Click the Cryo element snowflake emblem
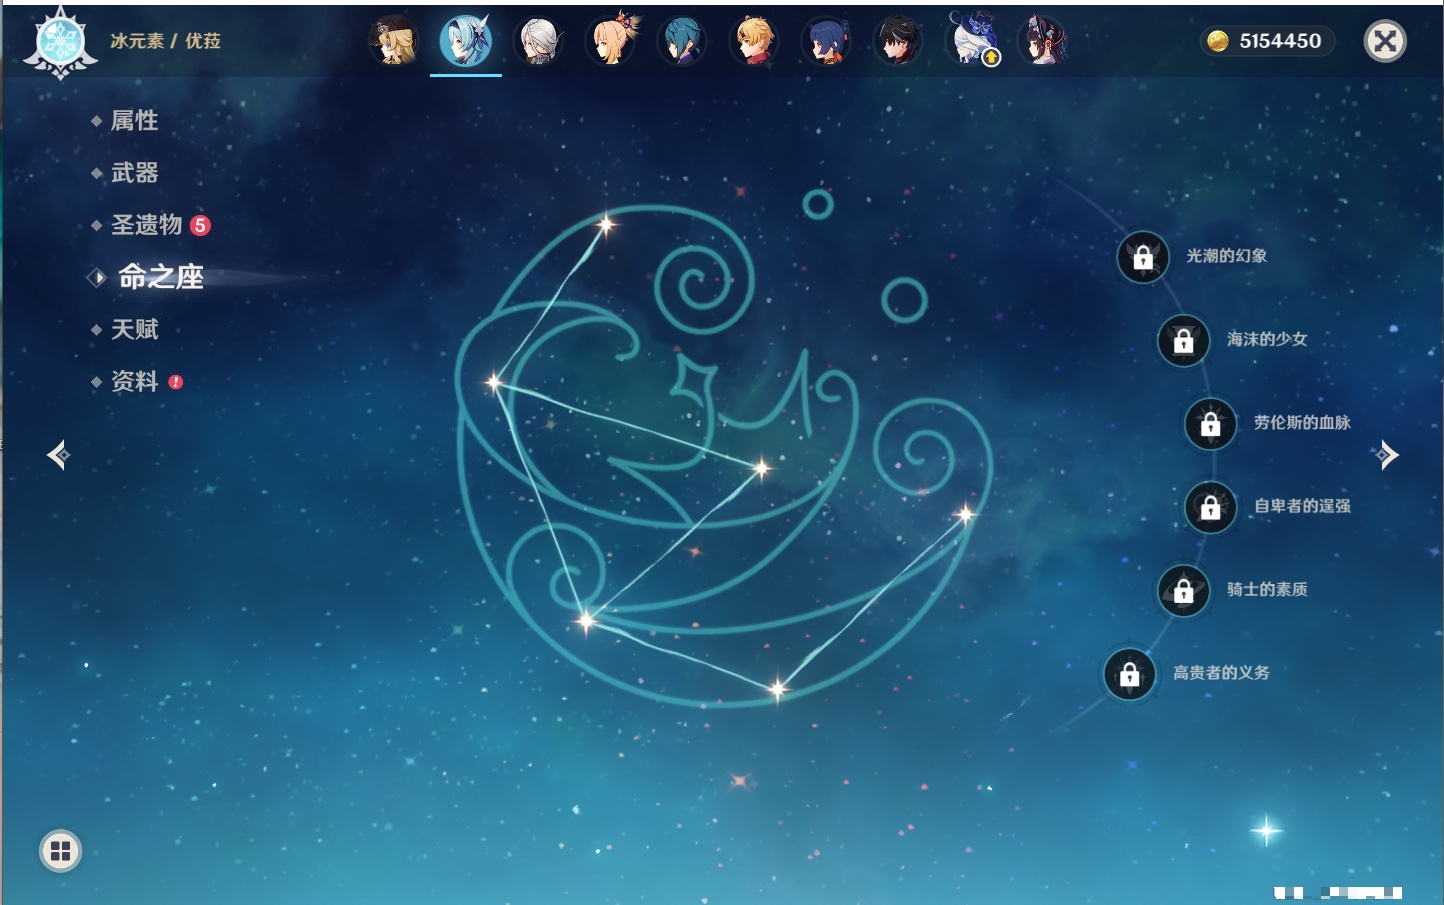 pyautogui.click(x=60, y=42)
